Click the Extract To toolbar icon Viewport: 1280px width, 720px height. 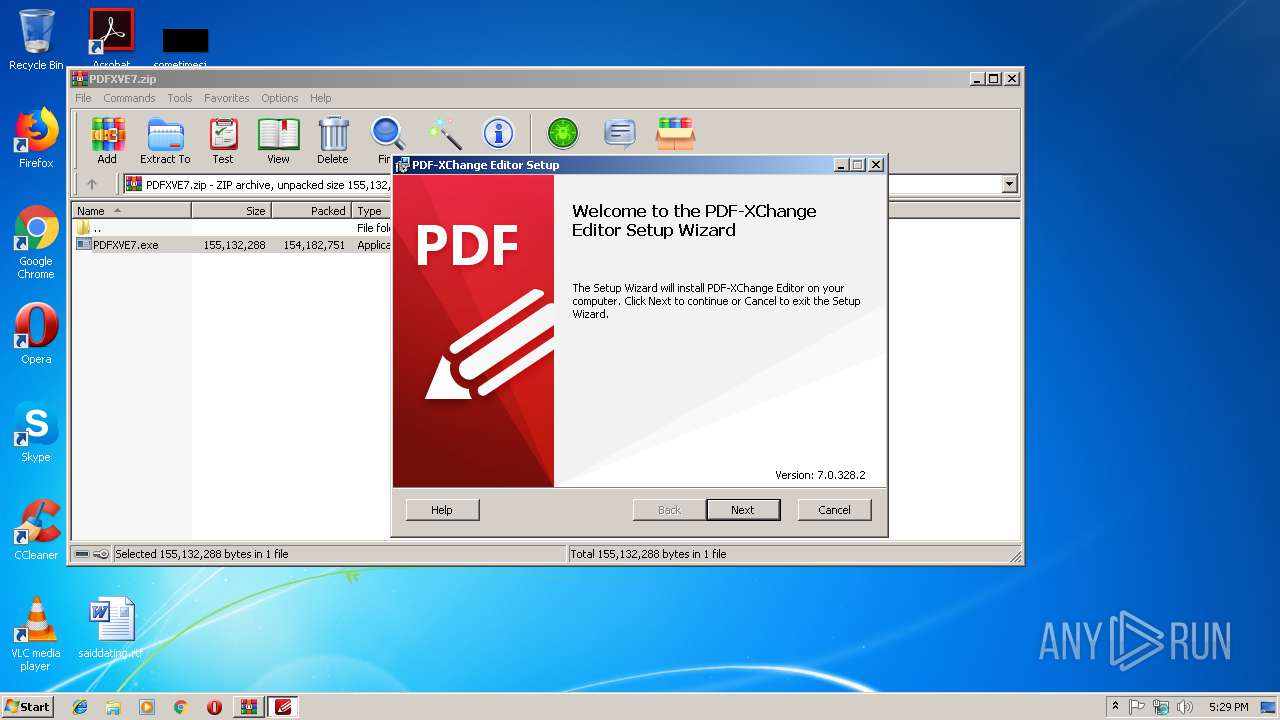(165, 140)
